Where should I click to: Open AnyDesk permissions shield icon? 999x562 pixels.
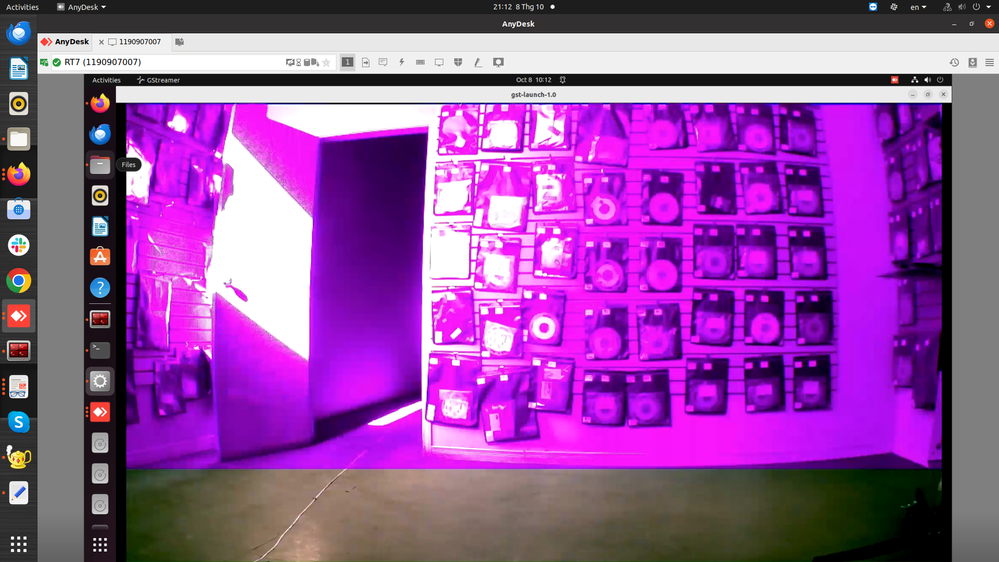pyautogui.click(x=458, y=62)
